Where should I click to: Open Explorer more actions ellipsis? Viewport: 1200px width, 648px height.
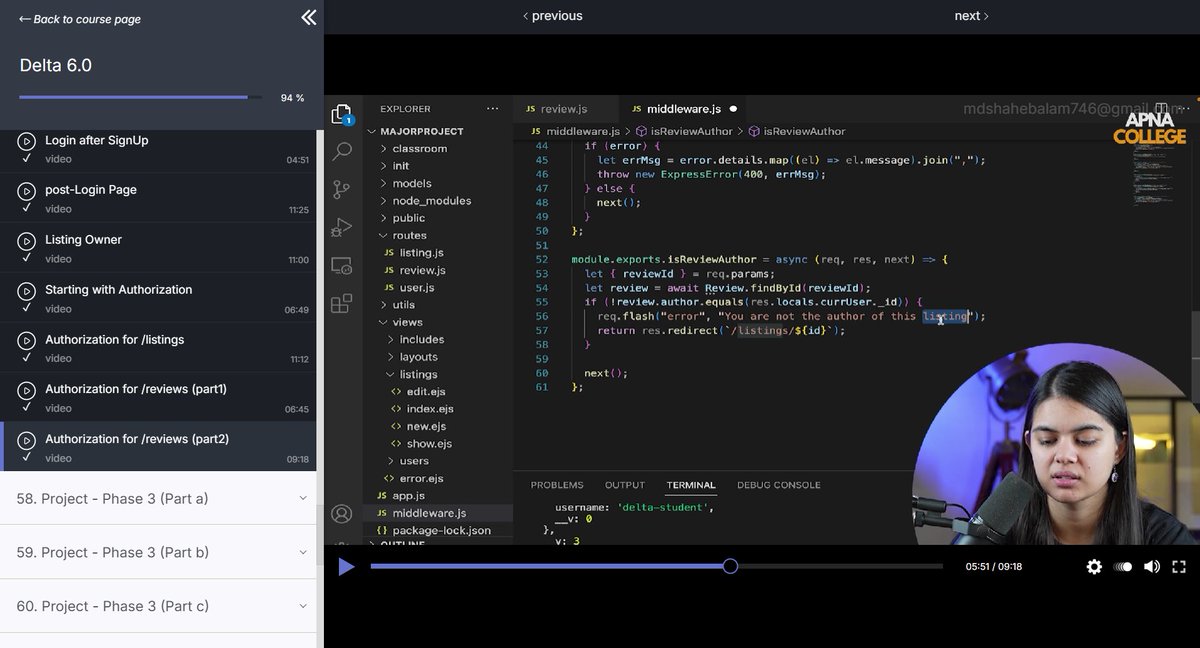tap(492, 109)
